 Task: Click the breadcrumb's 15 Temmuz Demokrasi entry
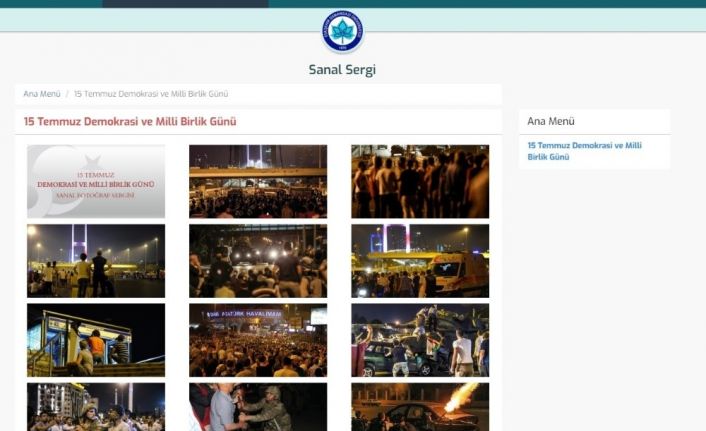point(151,94)
